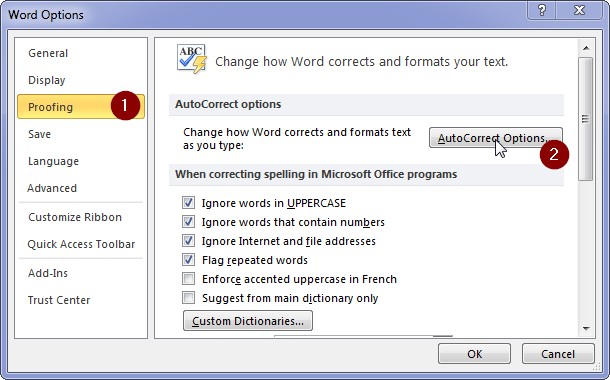Click the ABC proofing checkmark icon
The image size is (610, 380).
click(191, 59)
